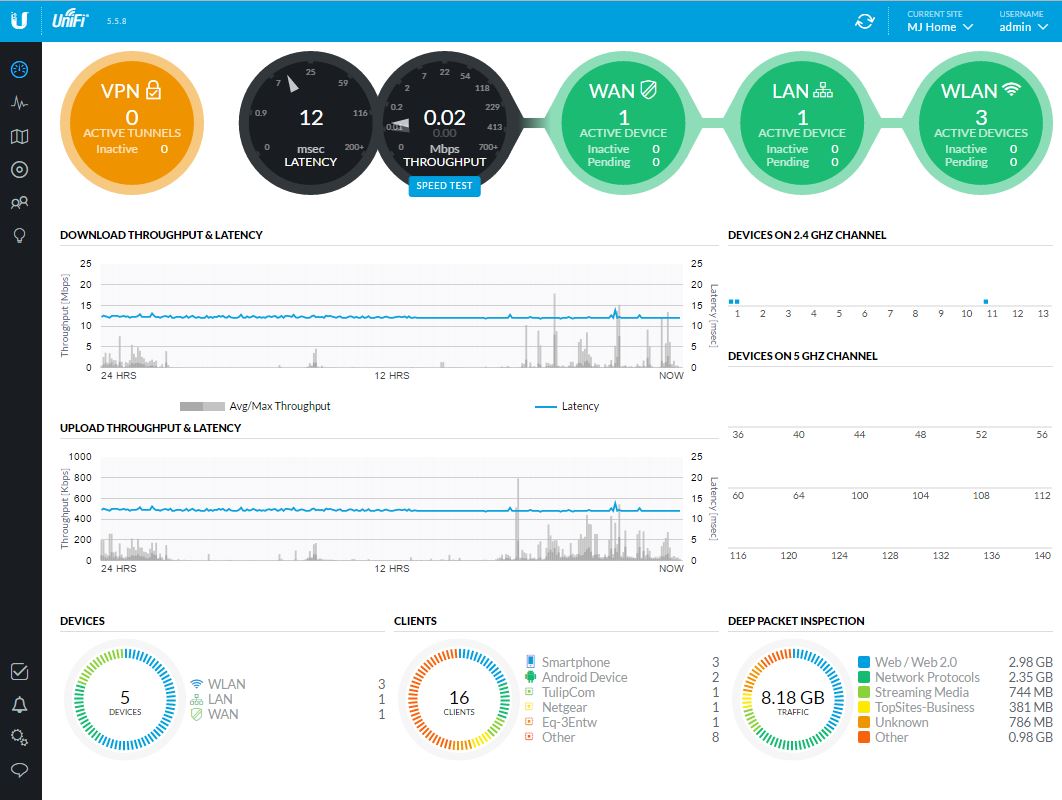Open the WAN active device widget
Image resolution: width=1062 pixels, height=800 pixels.
(623, 123)
